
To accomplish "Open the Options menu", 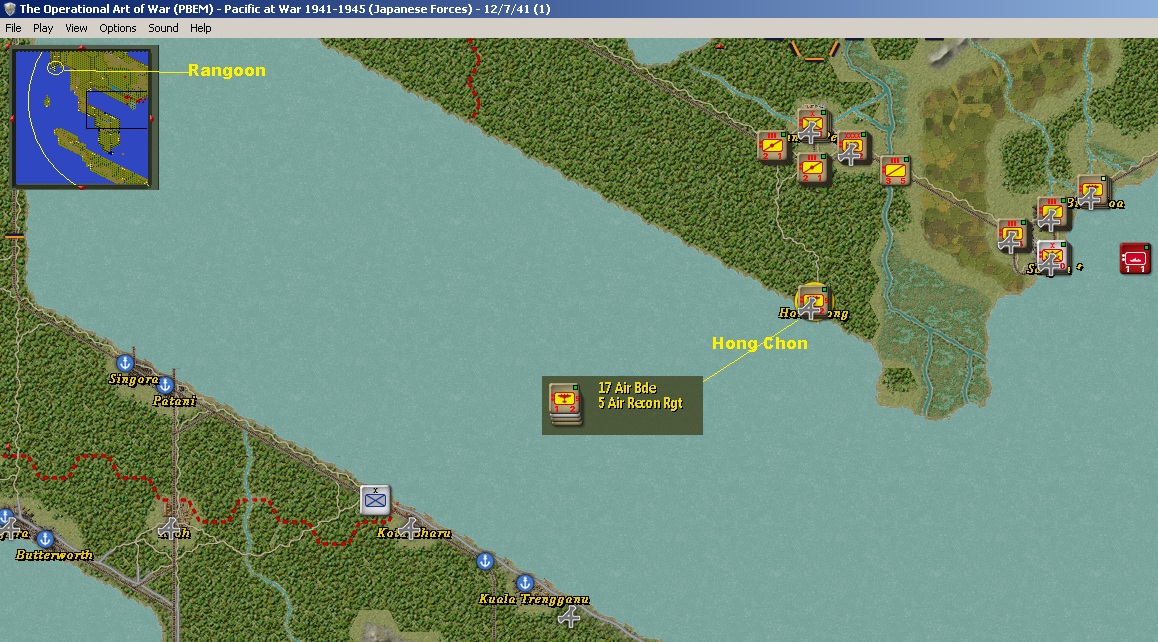I will (117, 28).
